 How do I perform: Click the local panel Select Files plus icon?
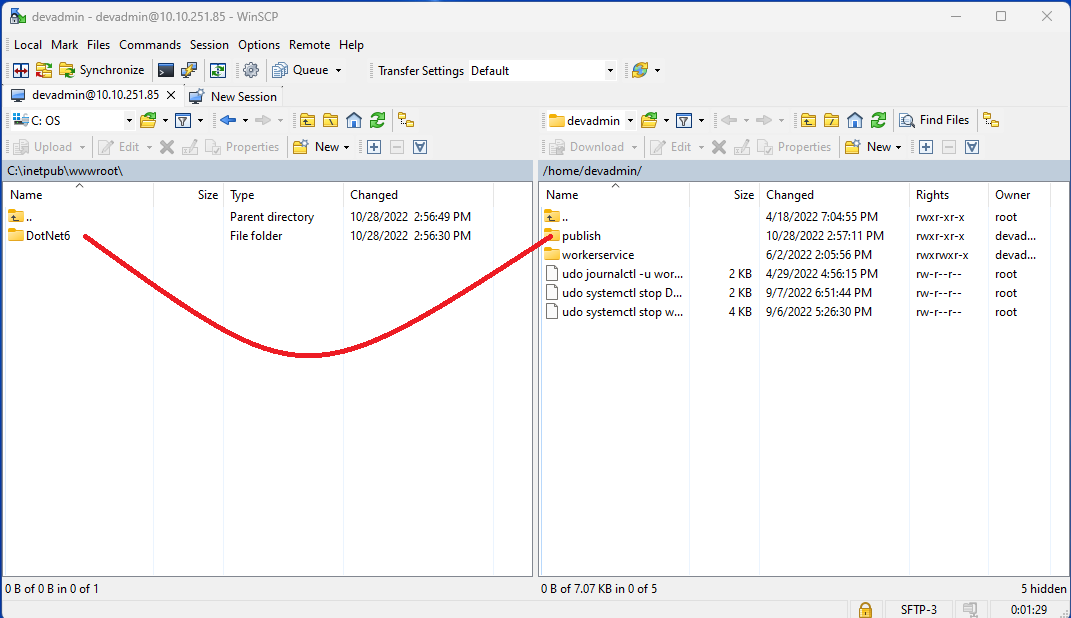click(x=374, y=147)
